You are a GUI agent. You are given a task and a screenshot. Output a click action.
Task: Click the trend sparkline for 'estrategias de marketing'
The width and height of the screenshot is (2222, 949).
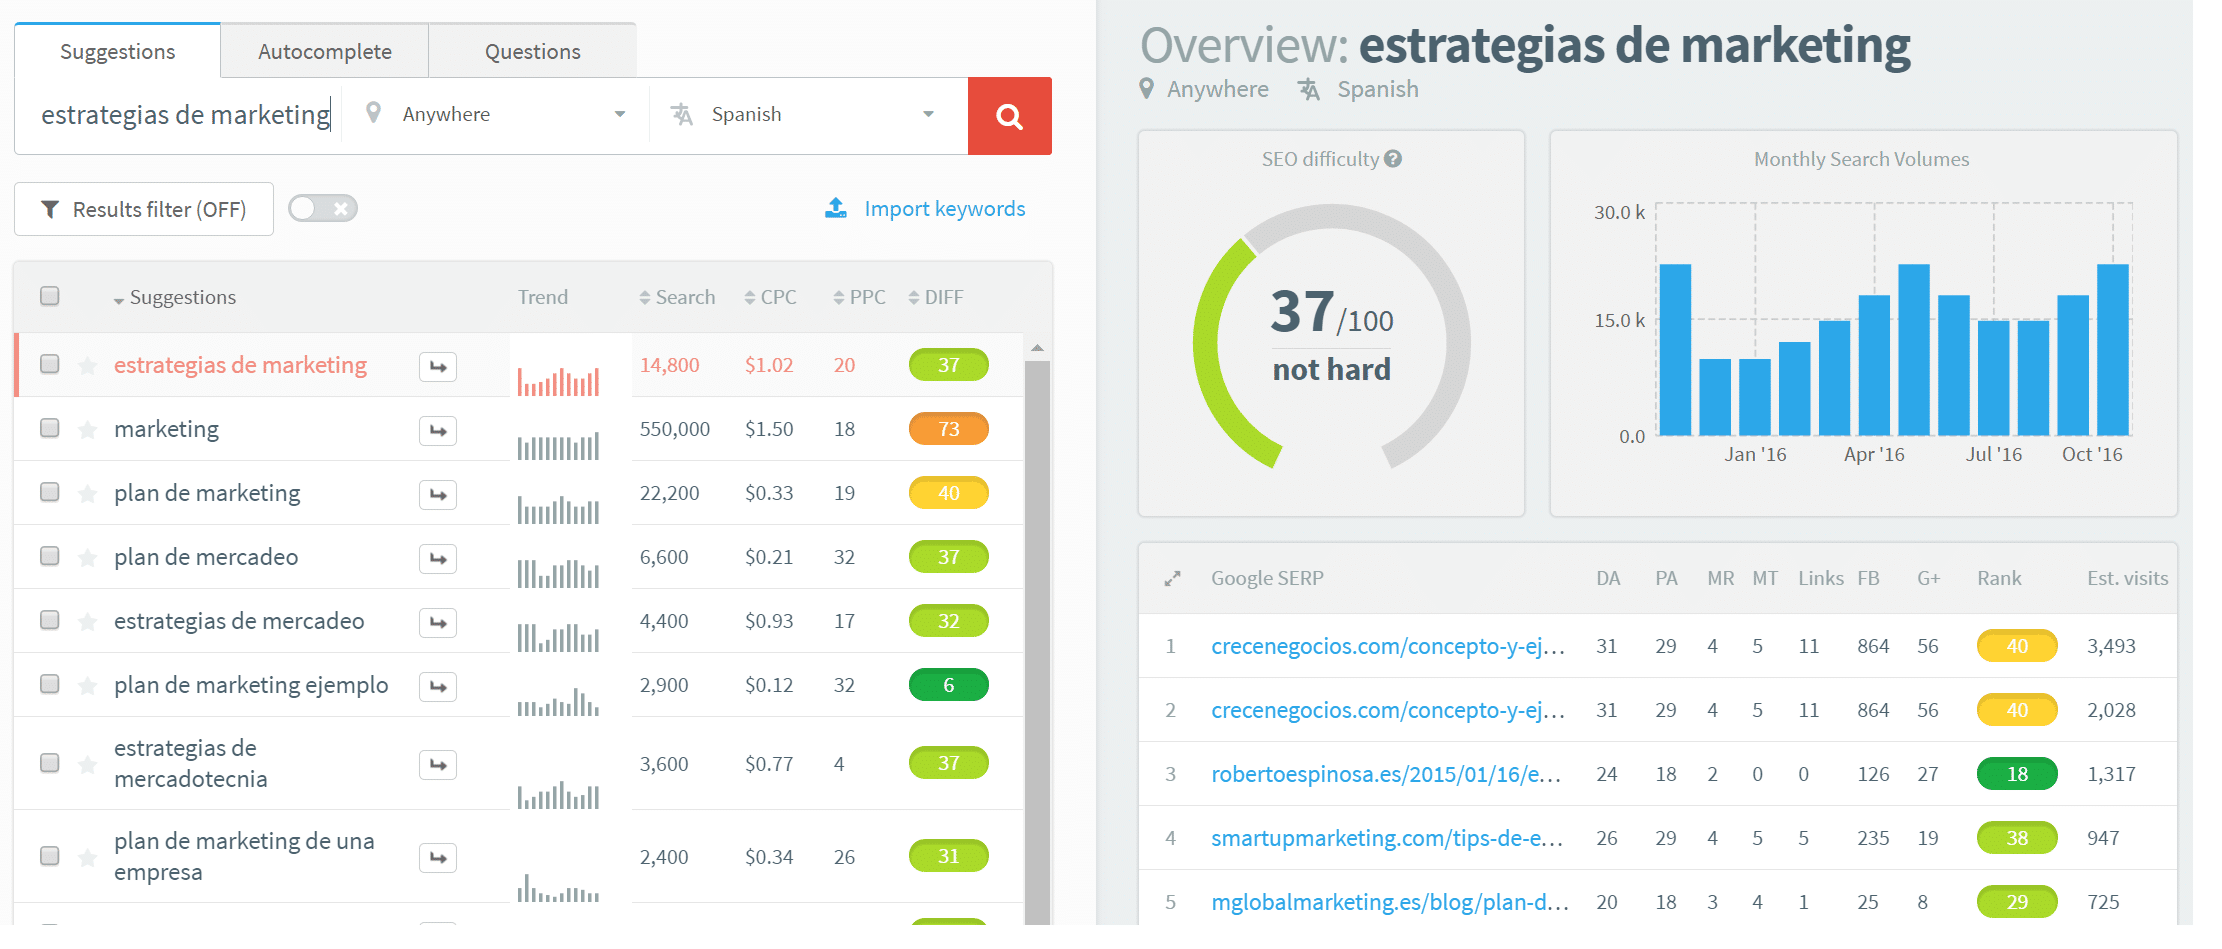[x=558, y=379]
